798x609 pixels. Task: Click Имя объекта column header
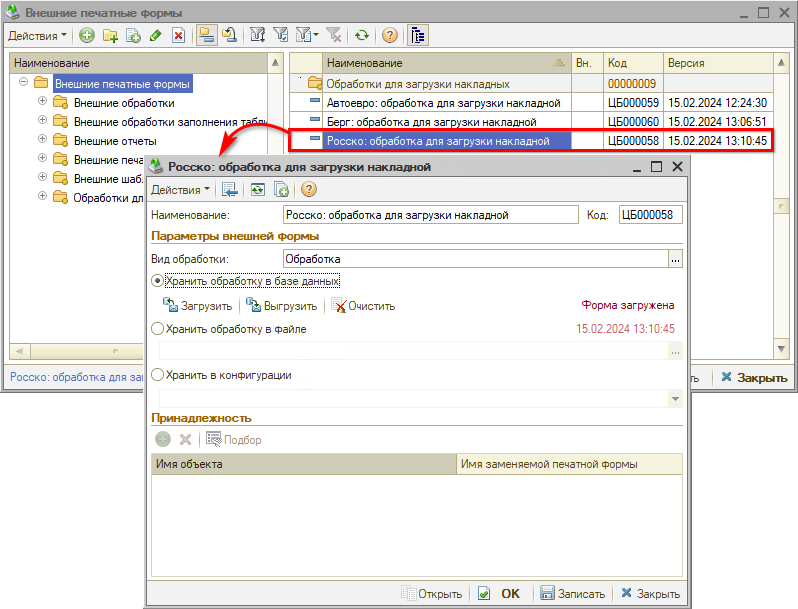[x=304, y=464]
